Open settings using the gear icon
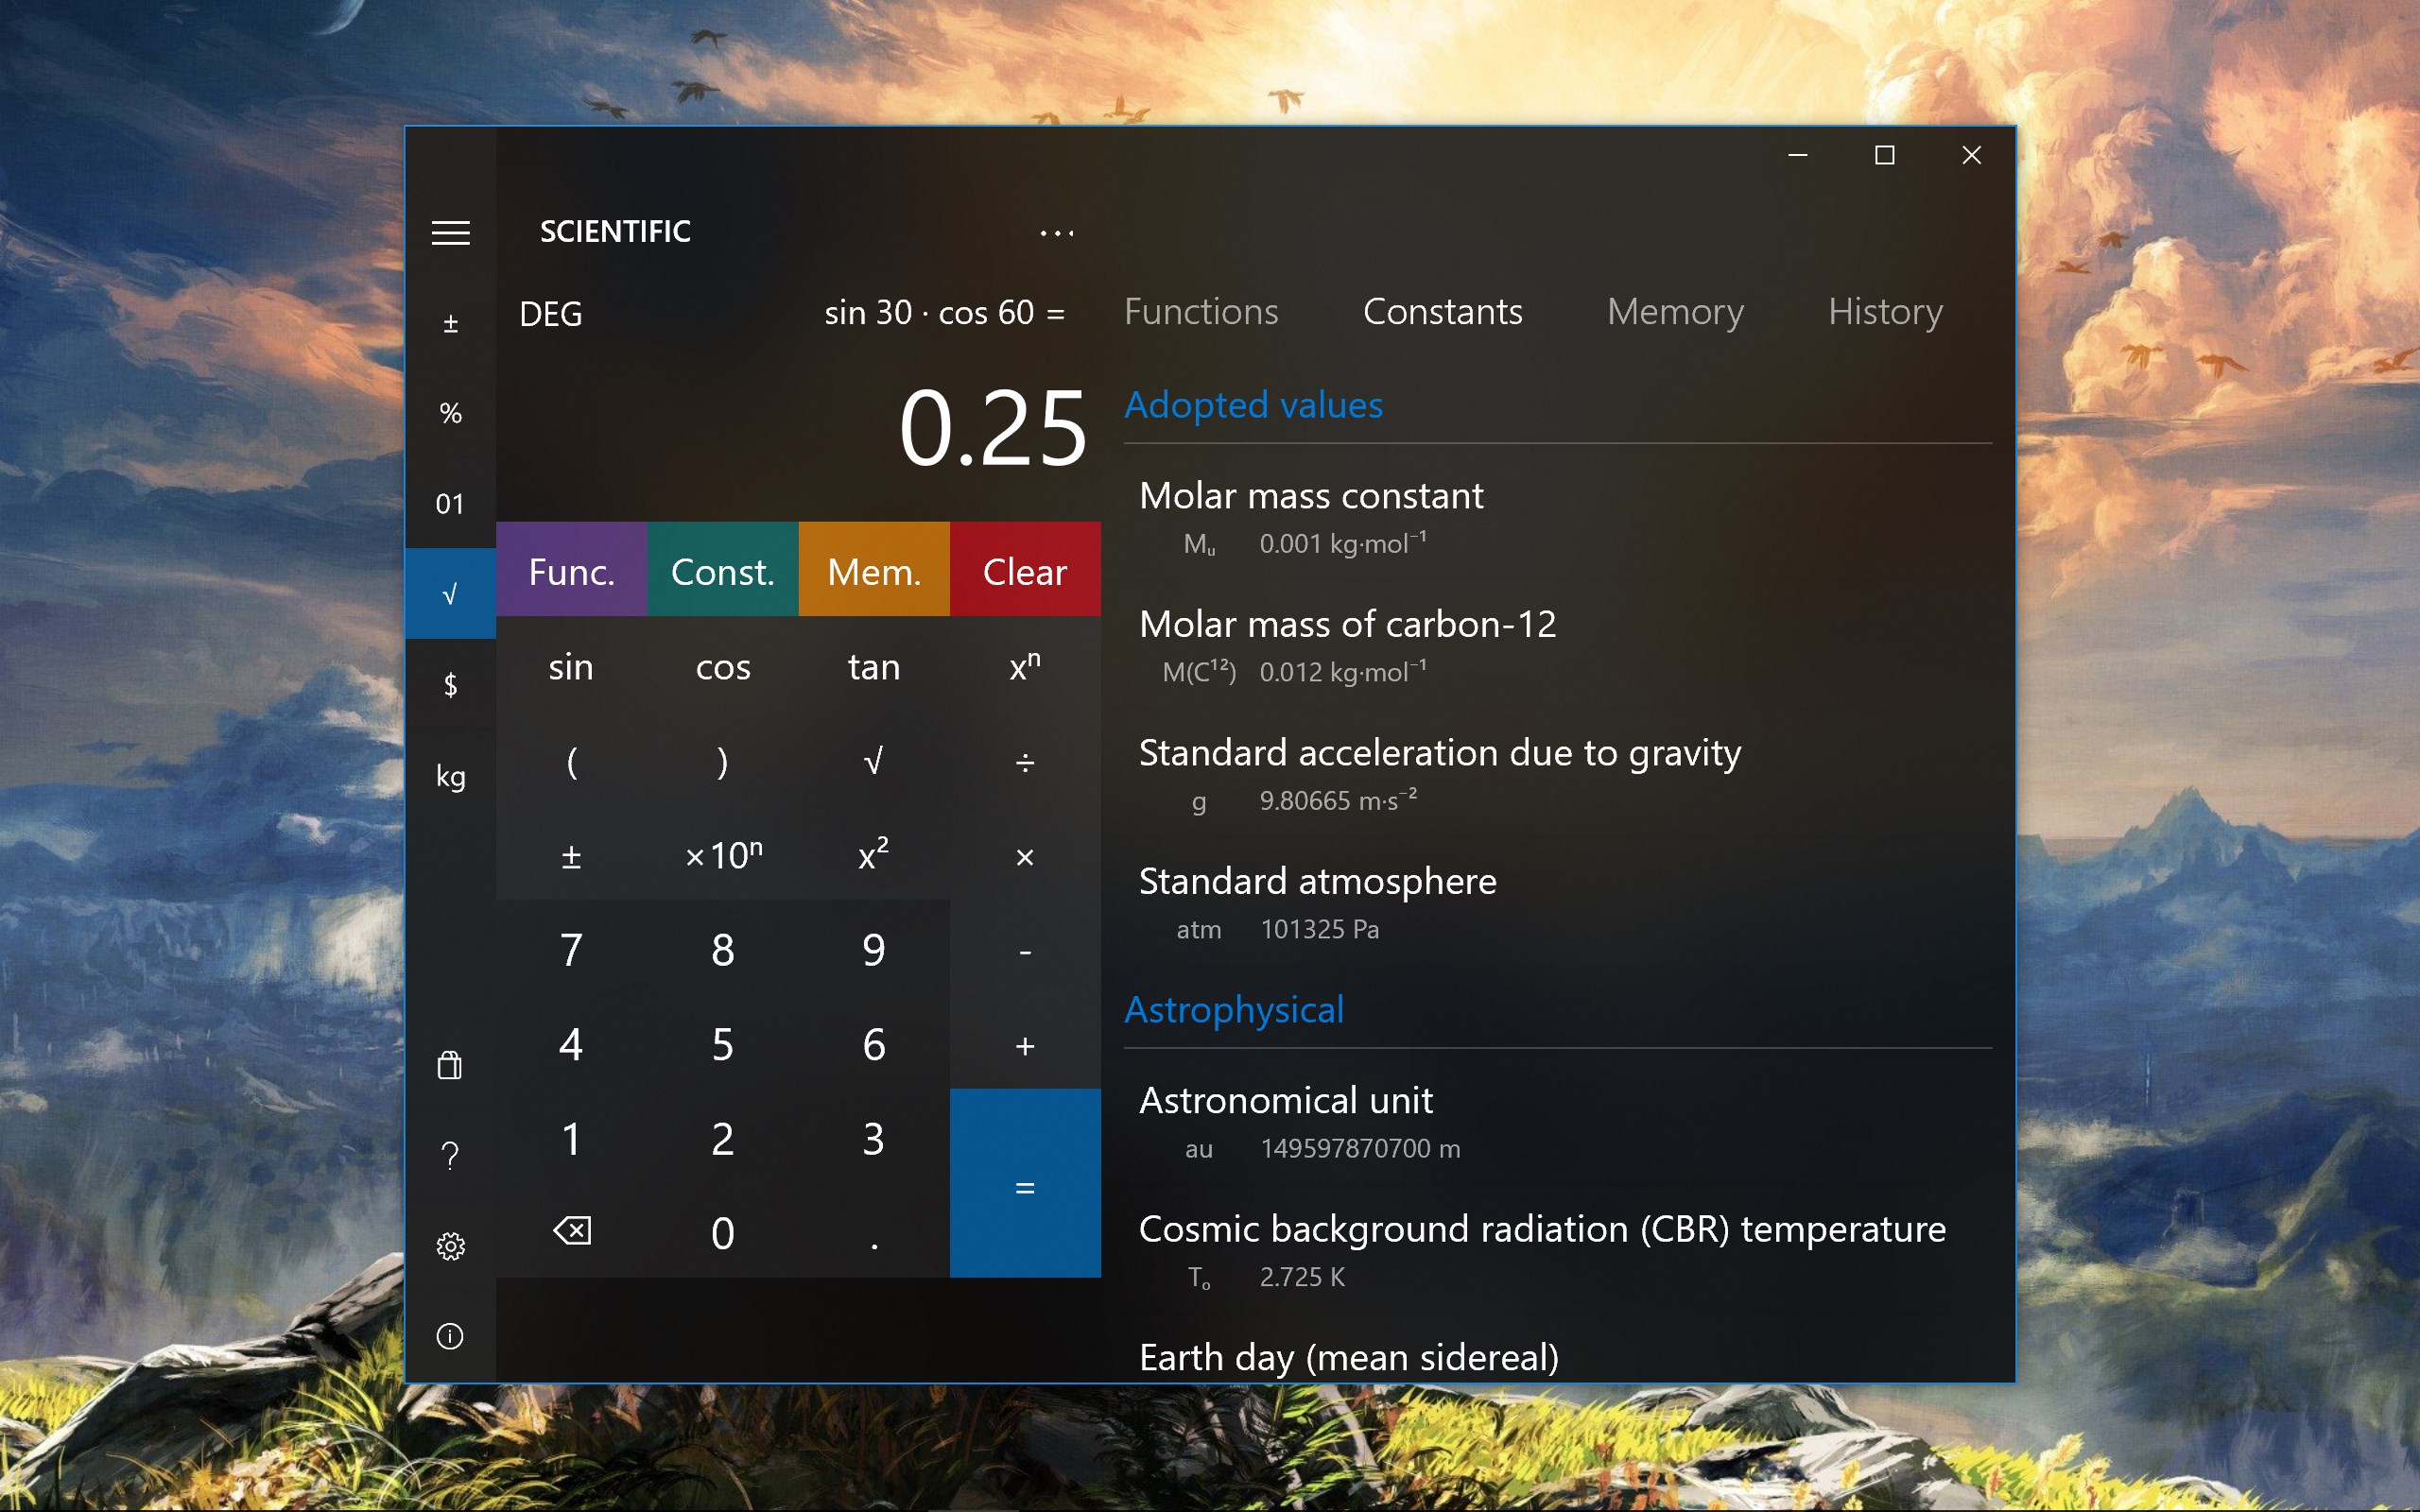This screenshot has height=1512, width=2420. (452, 1245)
